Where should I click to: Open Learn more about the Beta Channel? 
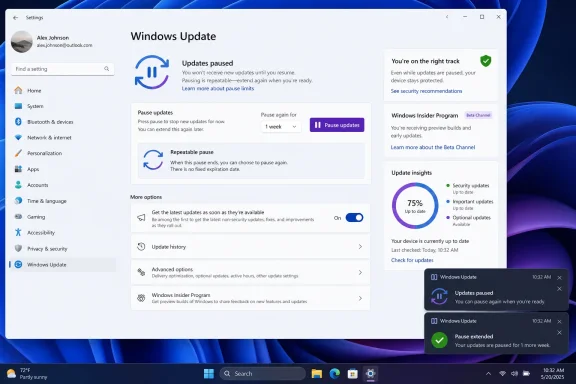point(433,147)
